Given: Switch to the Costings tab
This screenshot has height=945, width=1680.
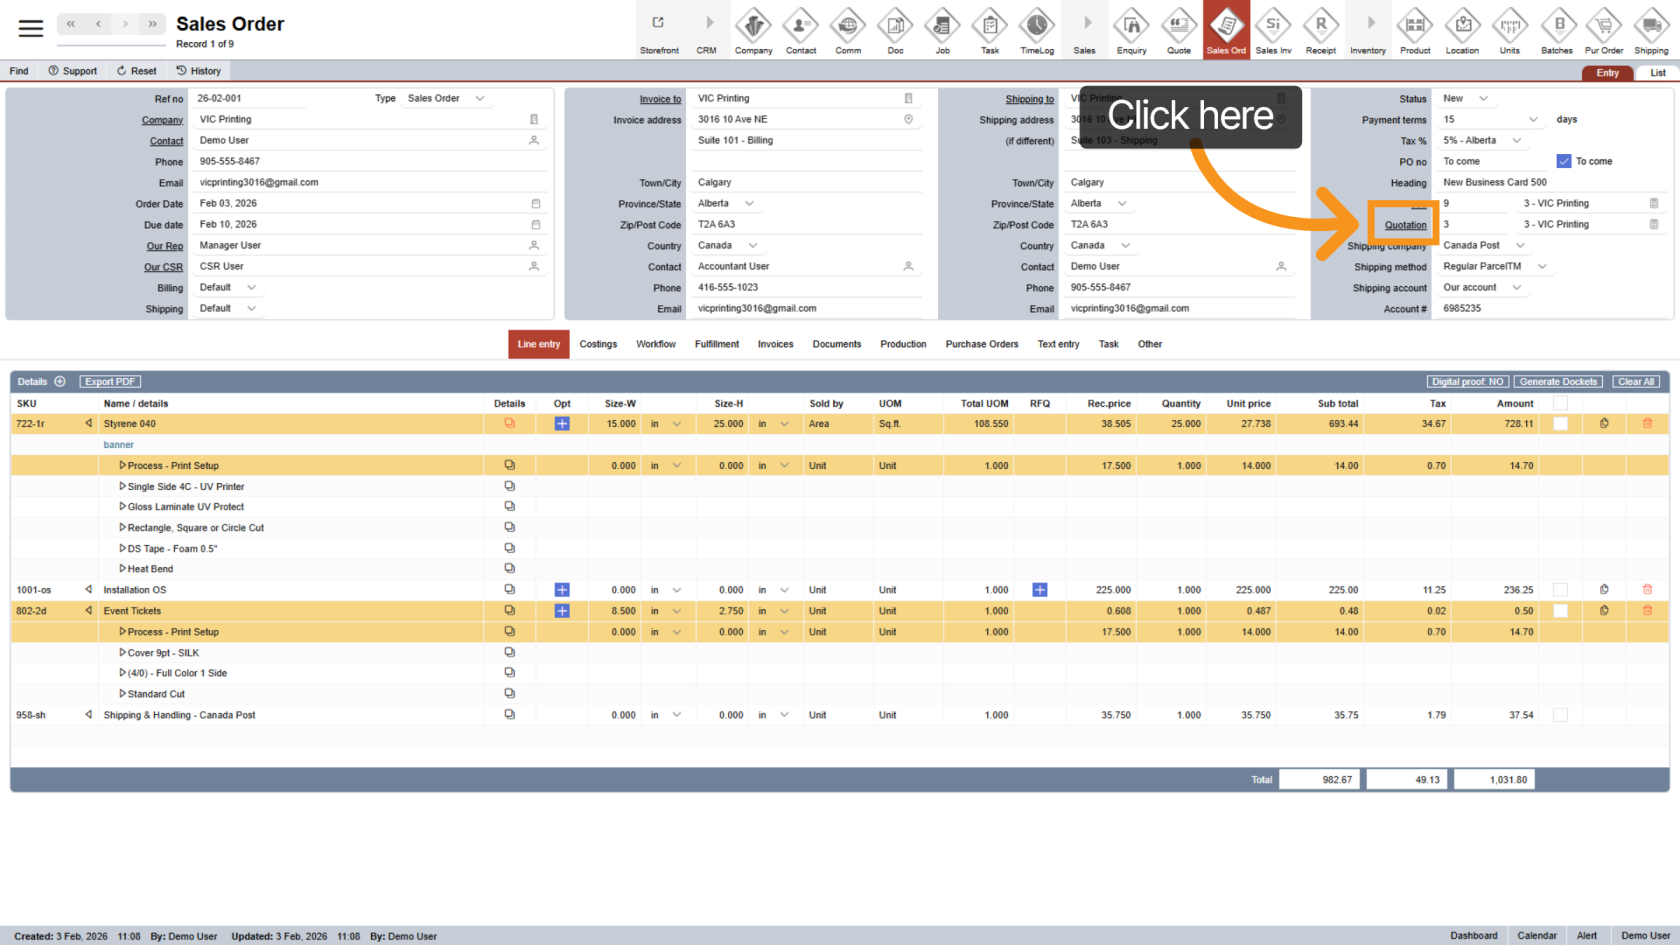Looking at the screenshot, I should [598, 344].
